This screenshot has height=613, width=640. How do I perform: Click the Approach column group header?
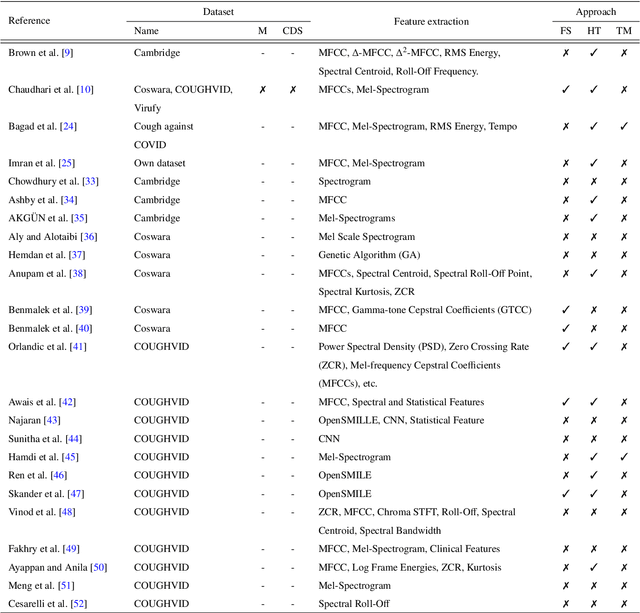coord(594,12)
